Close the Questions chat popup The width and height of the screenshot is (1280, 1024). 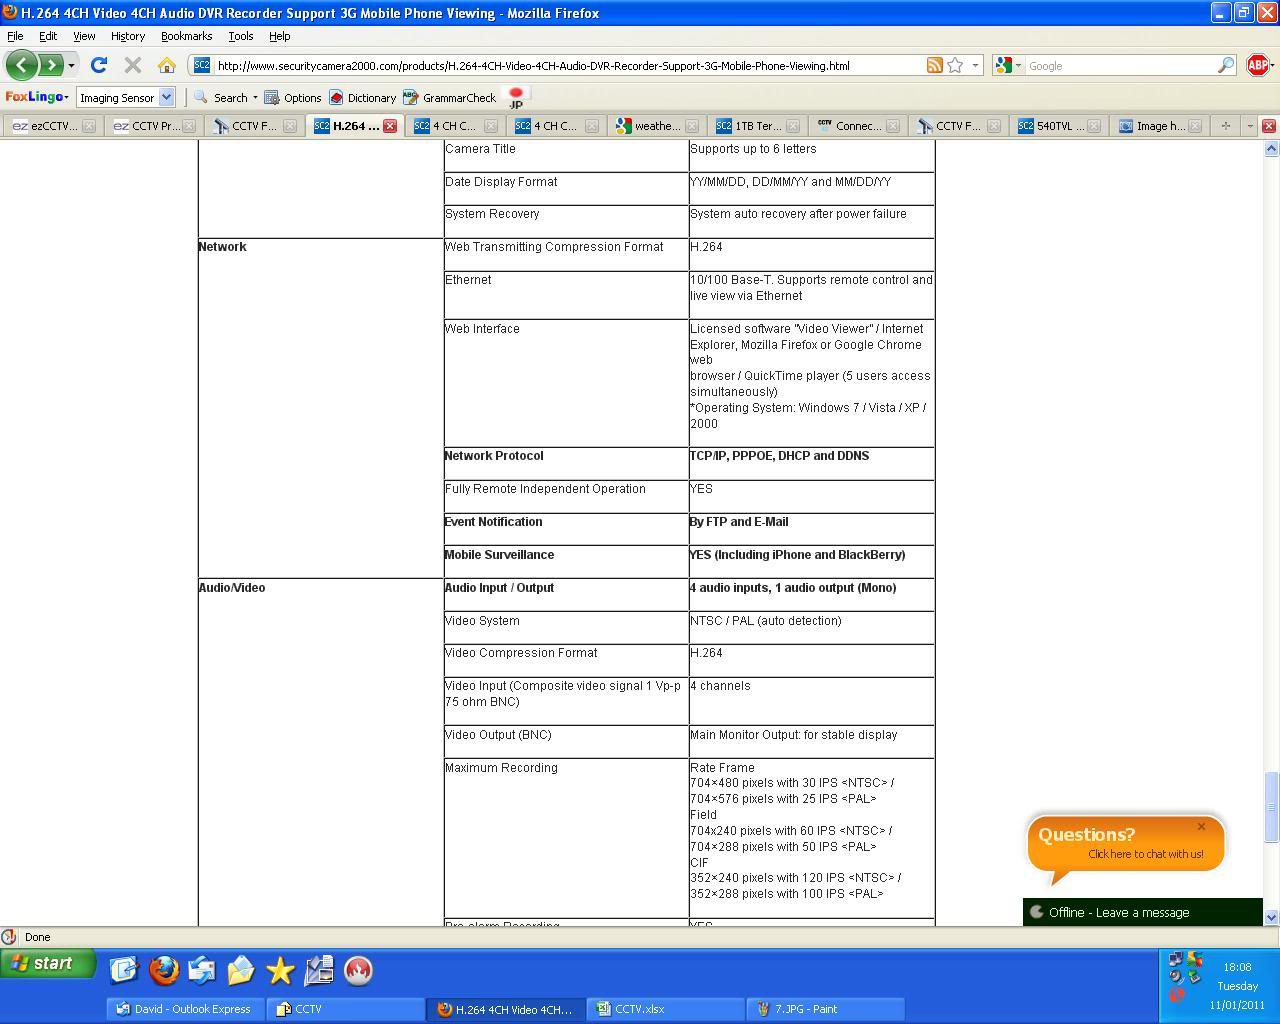coord(1201,827)
